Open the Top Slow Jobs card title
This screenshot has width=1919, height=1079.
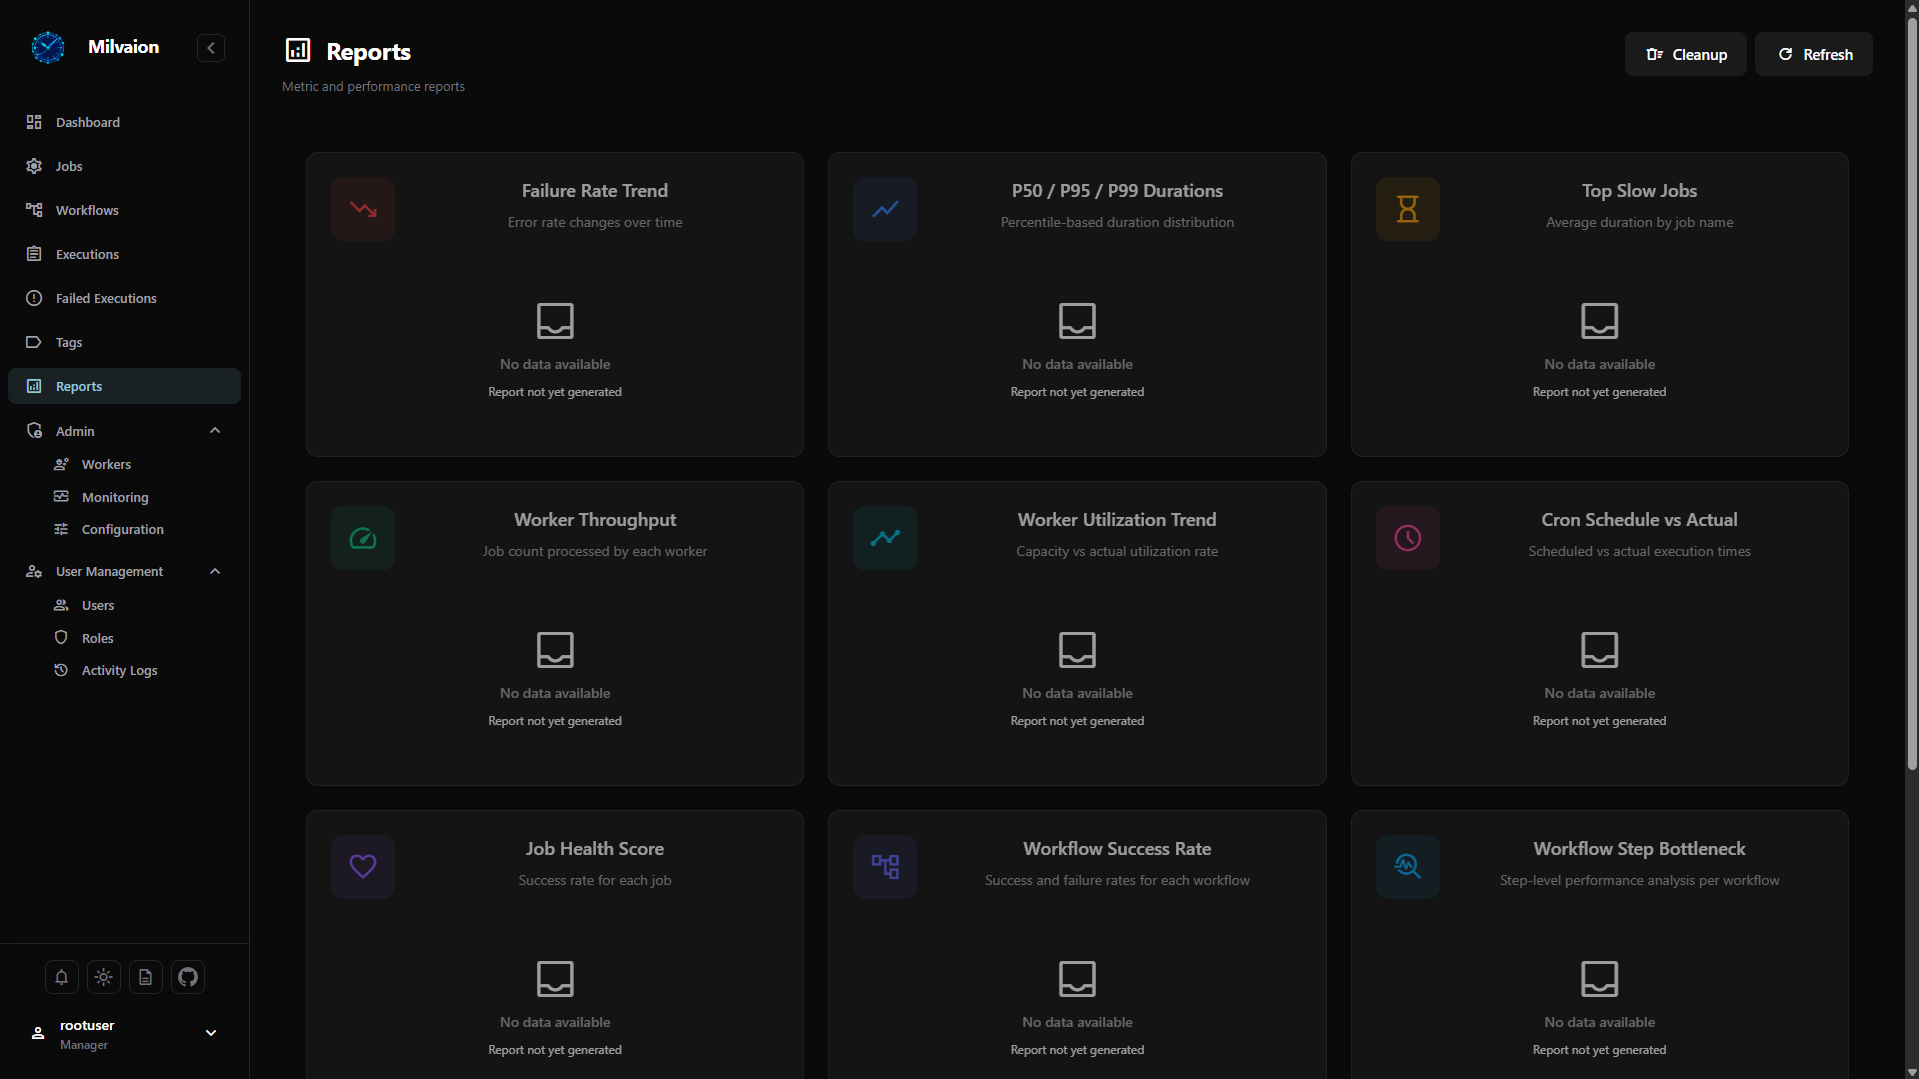[x=1639, y=191]
